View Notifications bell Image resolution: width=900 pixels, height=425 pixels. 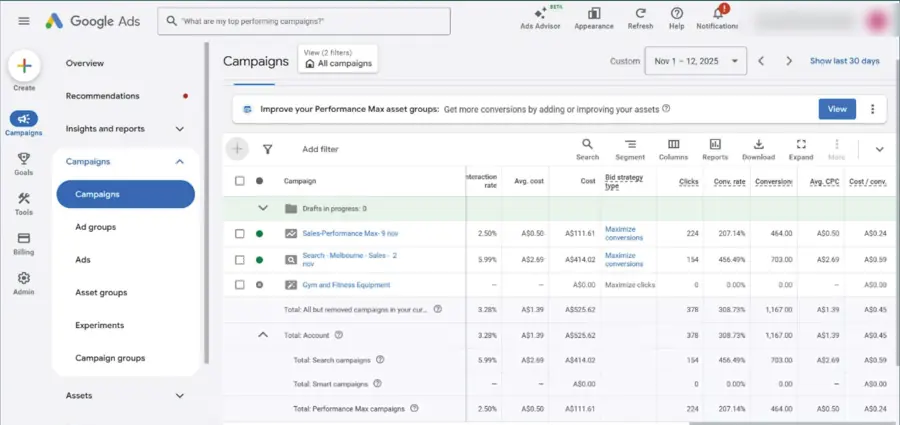click(717, 18)
